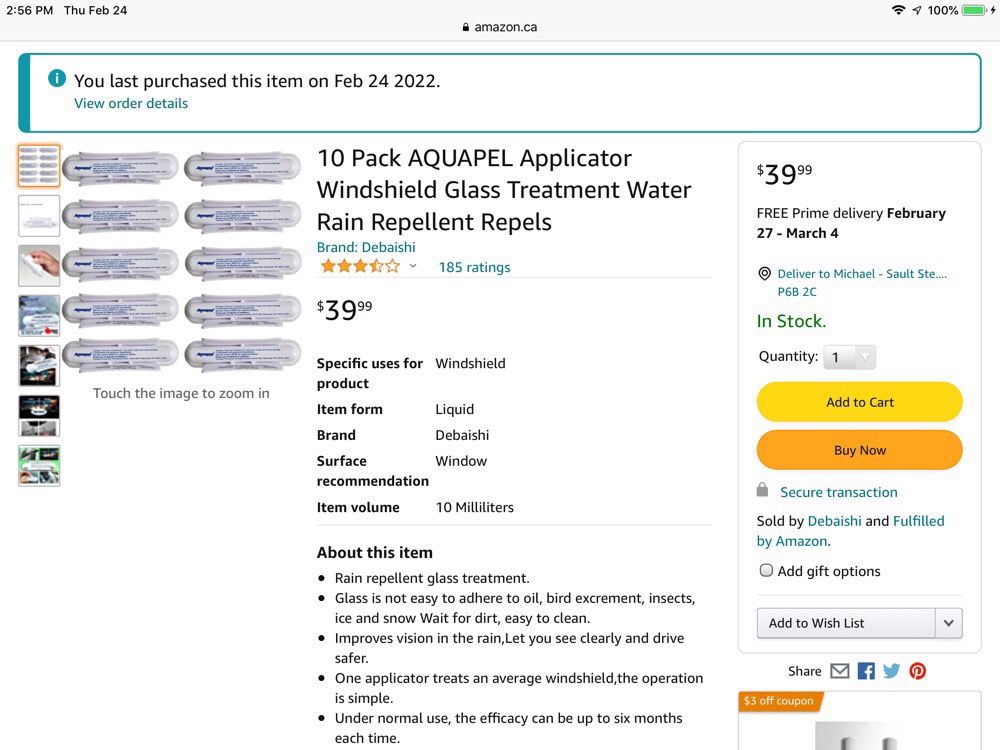Share the product on Twitter

tap(891, 671)
